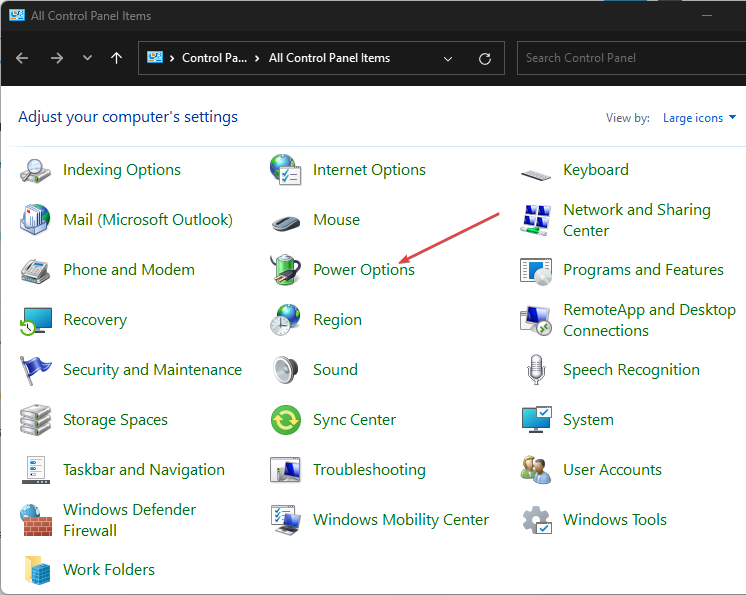
Task: Click the Control Panel breadcrumb segment
Action: tap(214, 58)
